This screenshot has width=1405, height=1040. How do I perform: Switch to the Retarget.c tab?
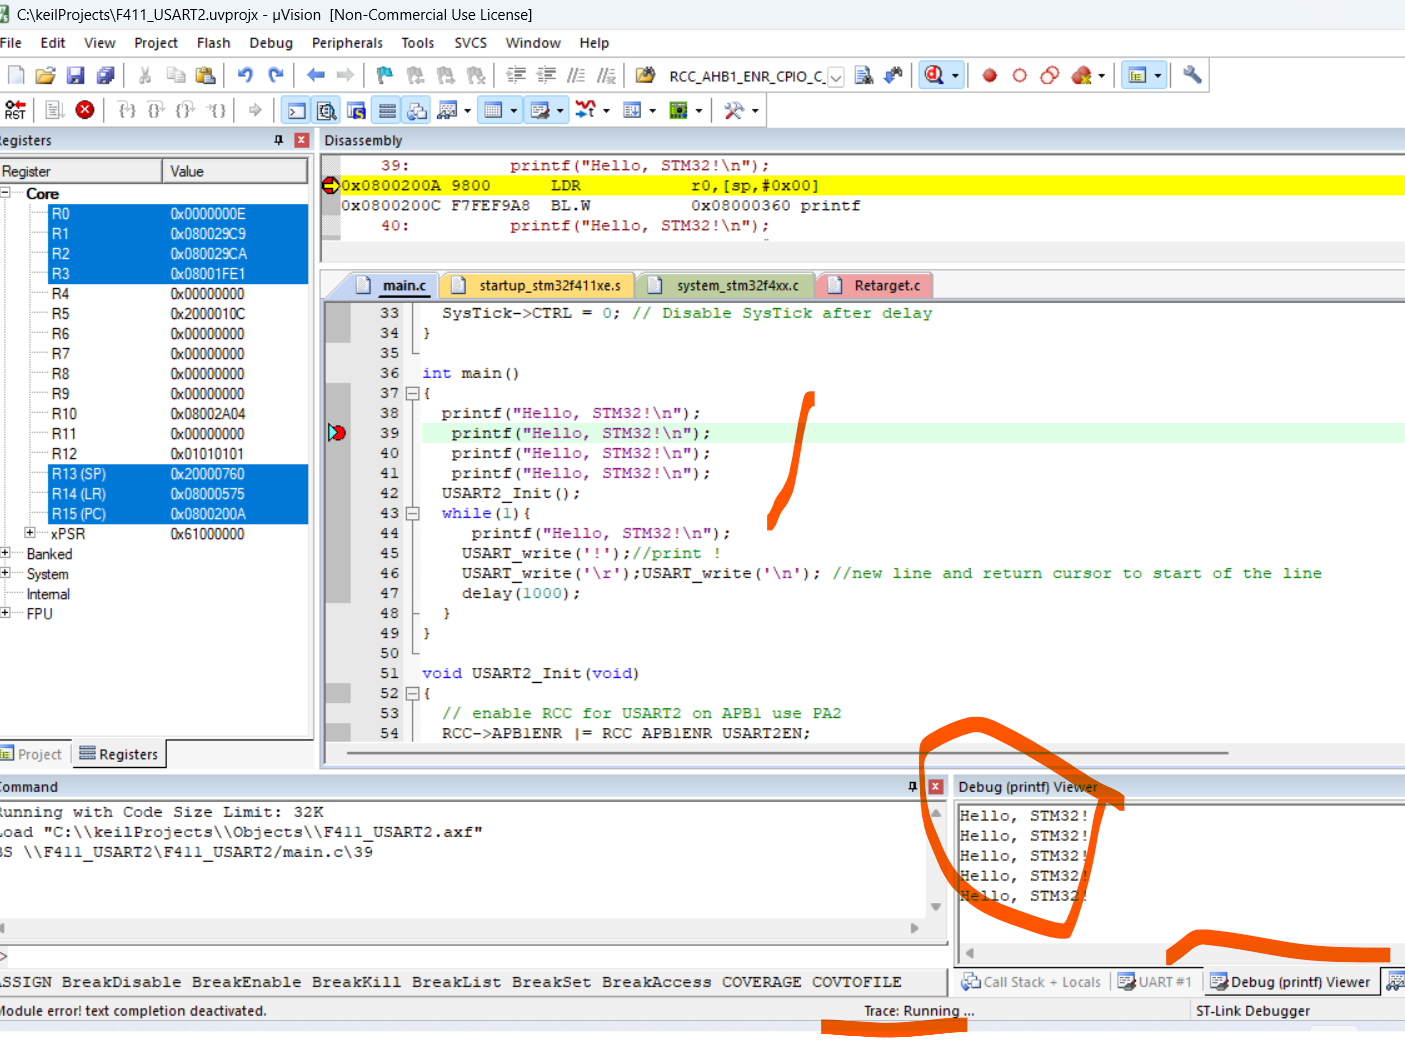coord(885,285)
